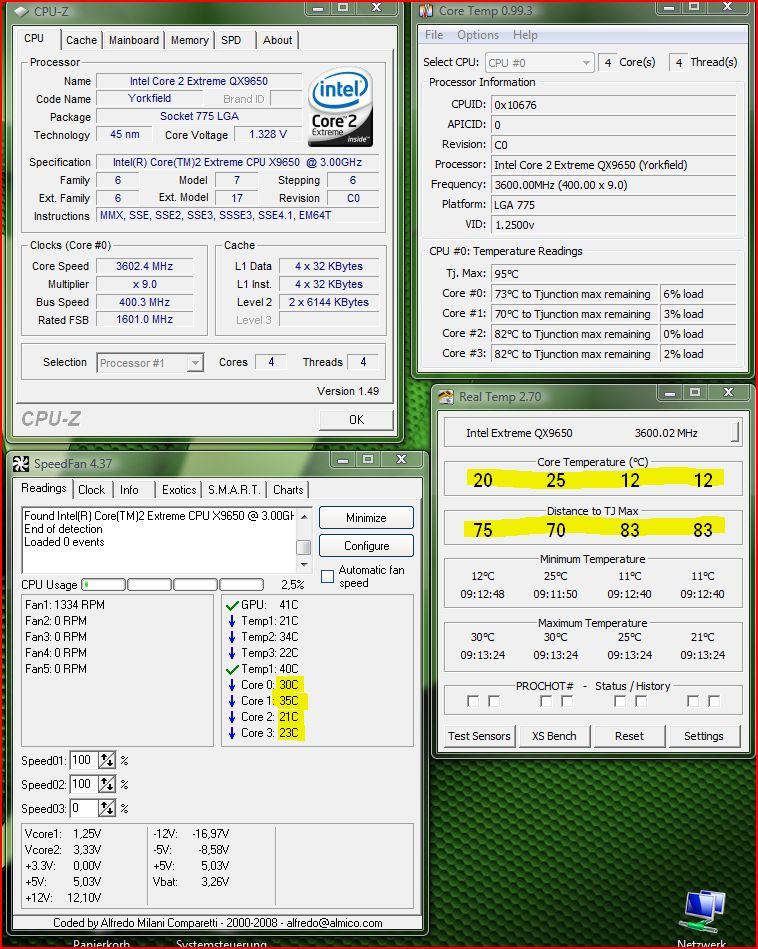Toggle the second PROCHOT# checkbox in Real Temp

tap(494, 701)
